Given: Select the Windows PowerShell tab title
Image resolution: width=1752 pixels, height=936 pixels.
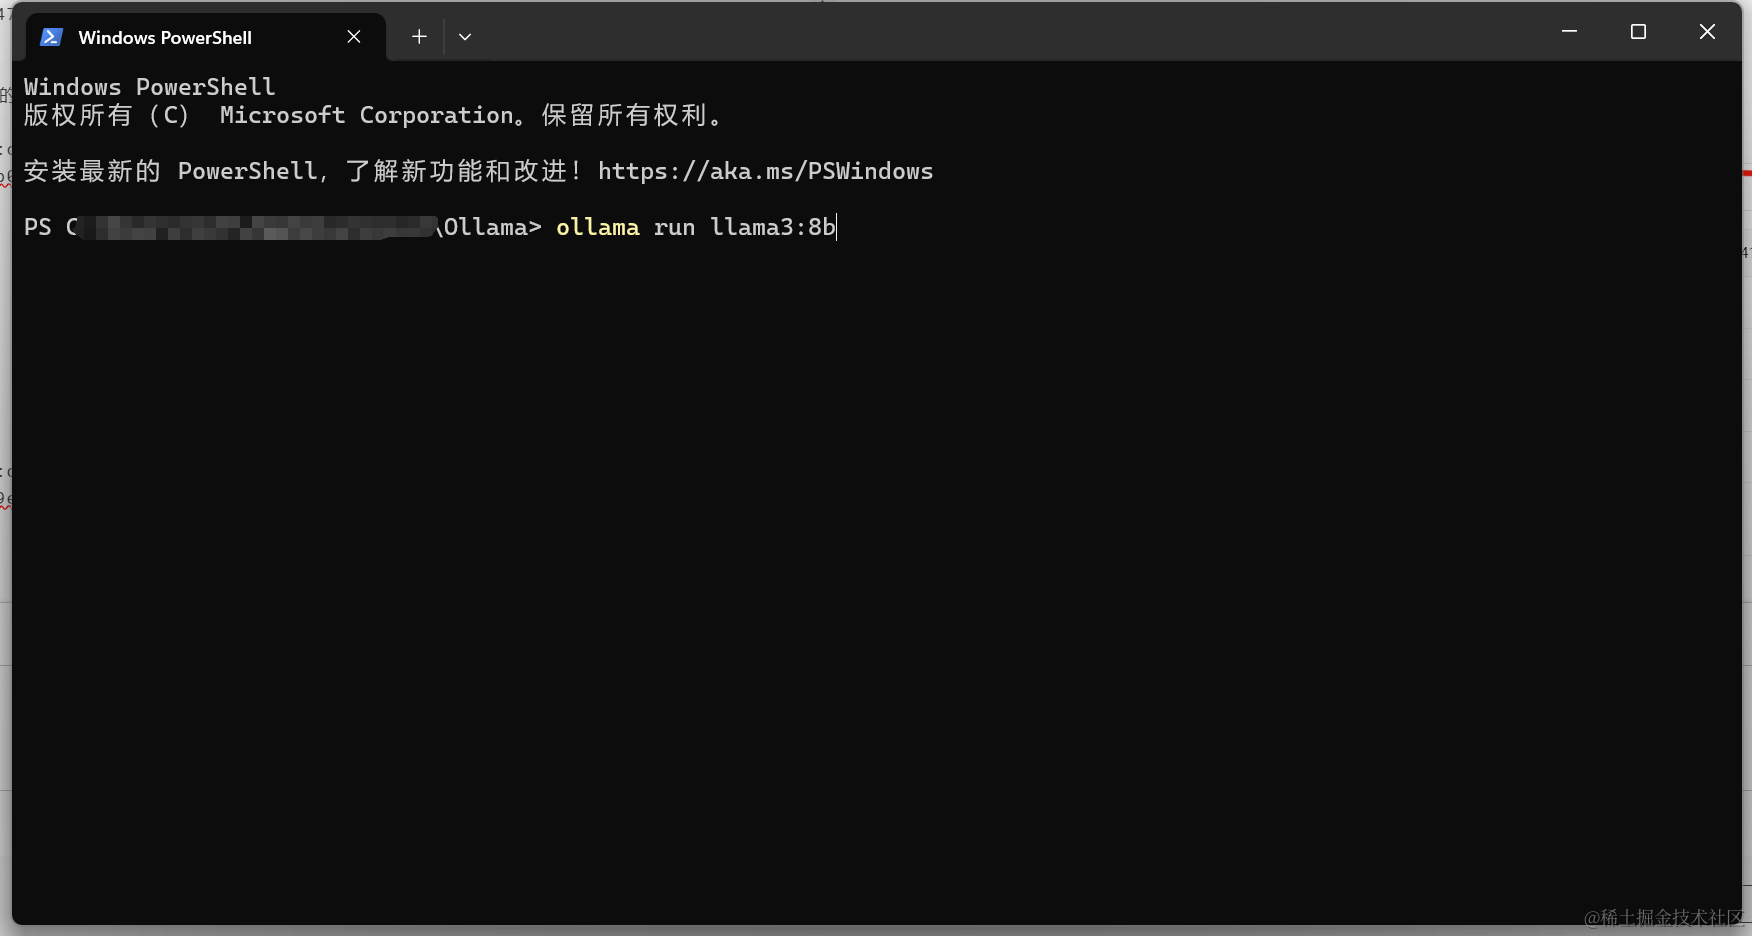Looking at the screenshot, I should pos(165,38).
